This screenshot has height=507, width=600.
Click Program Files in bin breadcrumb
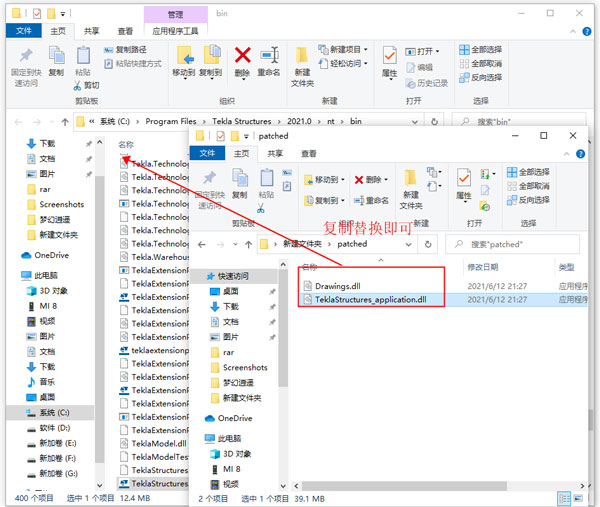(x=171, y=121)
